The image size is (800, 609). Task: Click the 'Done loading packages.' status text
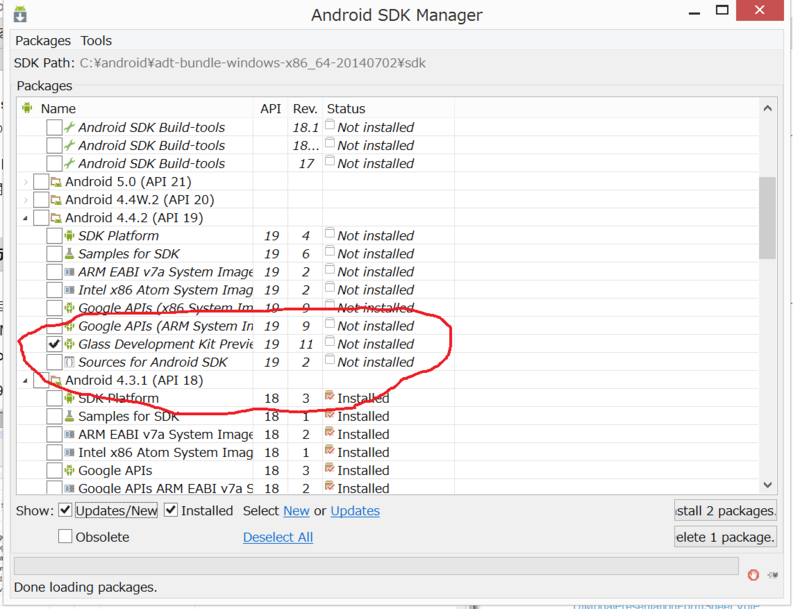(85, 587)
